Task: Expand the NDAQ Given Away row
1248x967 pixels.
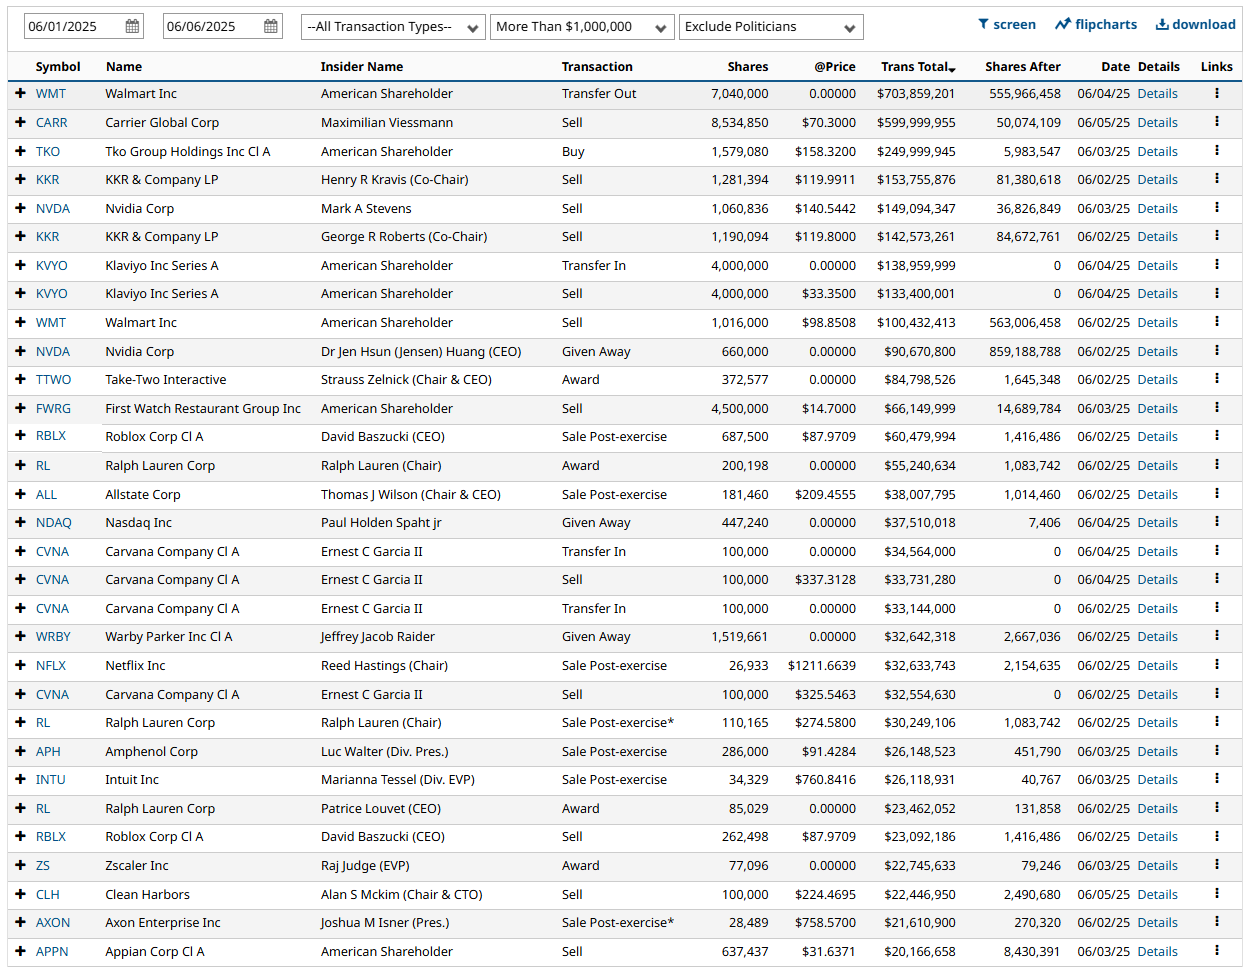Action: pyautogui.click(x=20, y=522)
